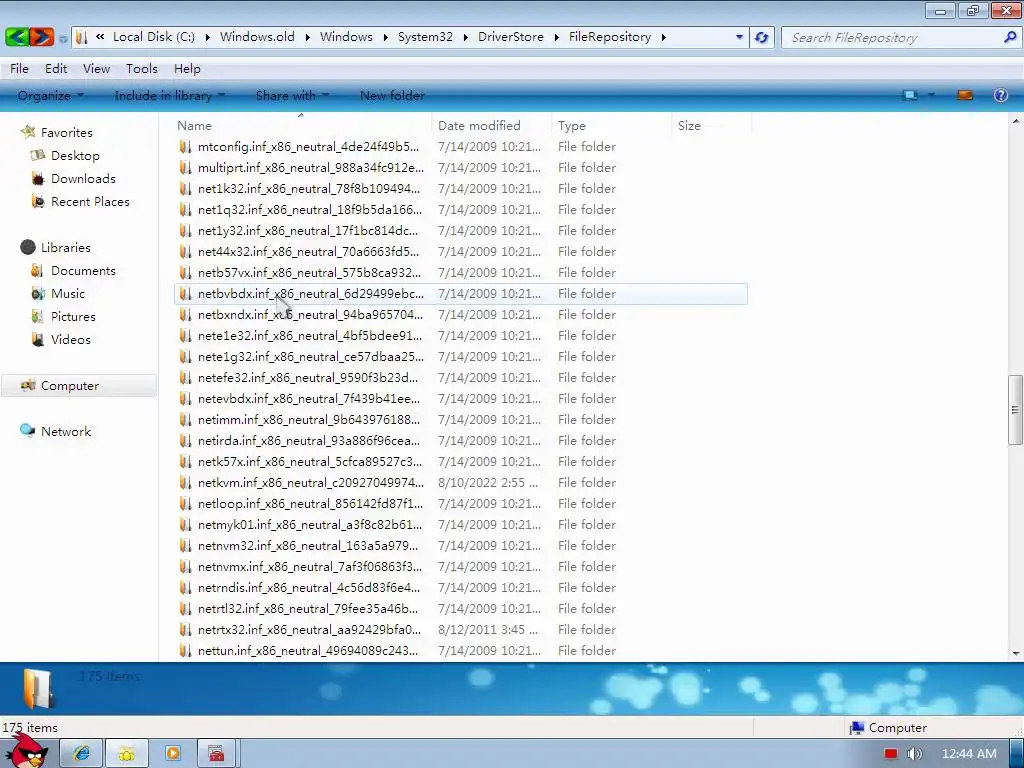Viewport: 1024px width, 768px height.
Task: Go forward with the orange forward arrow
Action: click(x=41, y=37)
